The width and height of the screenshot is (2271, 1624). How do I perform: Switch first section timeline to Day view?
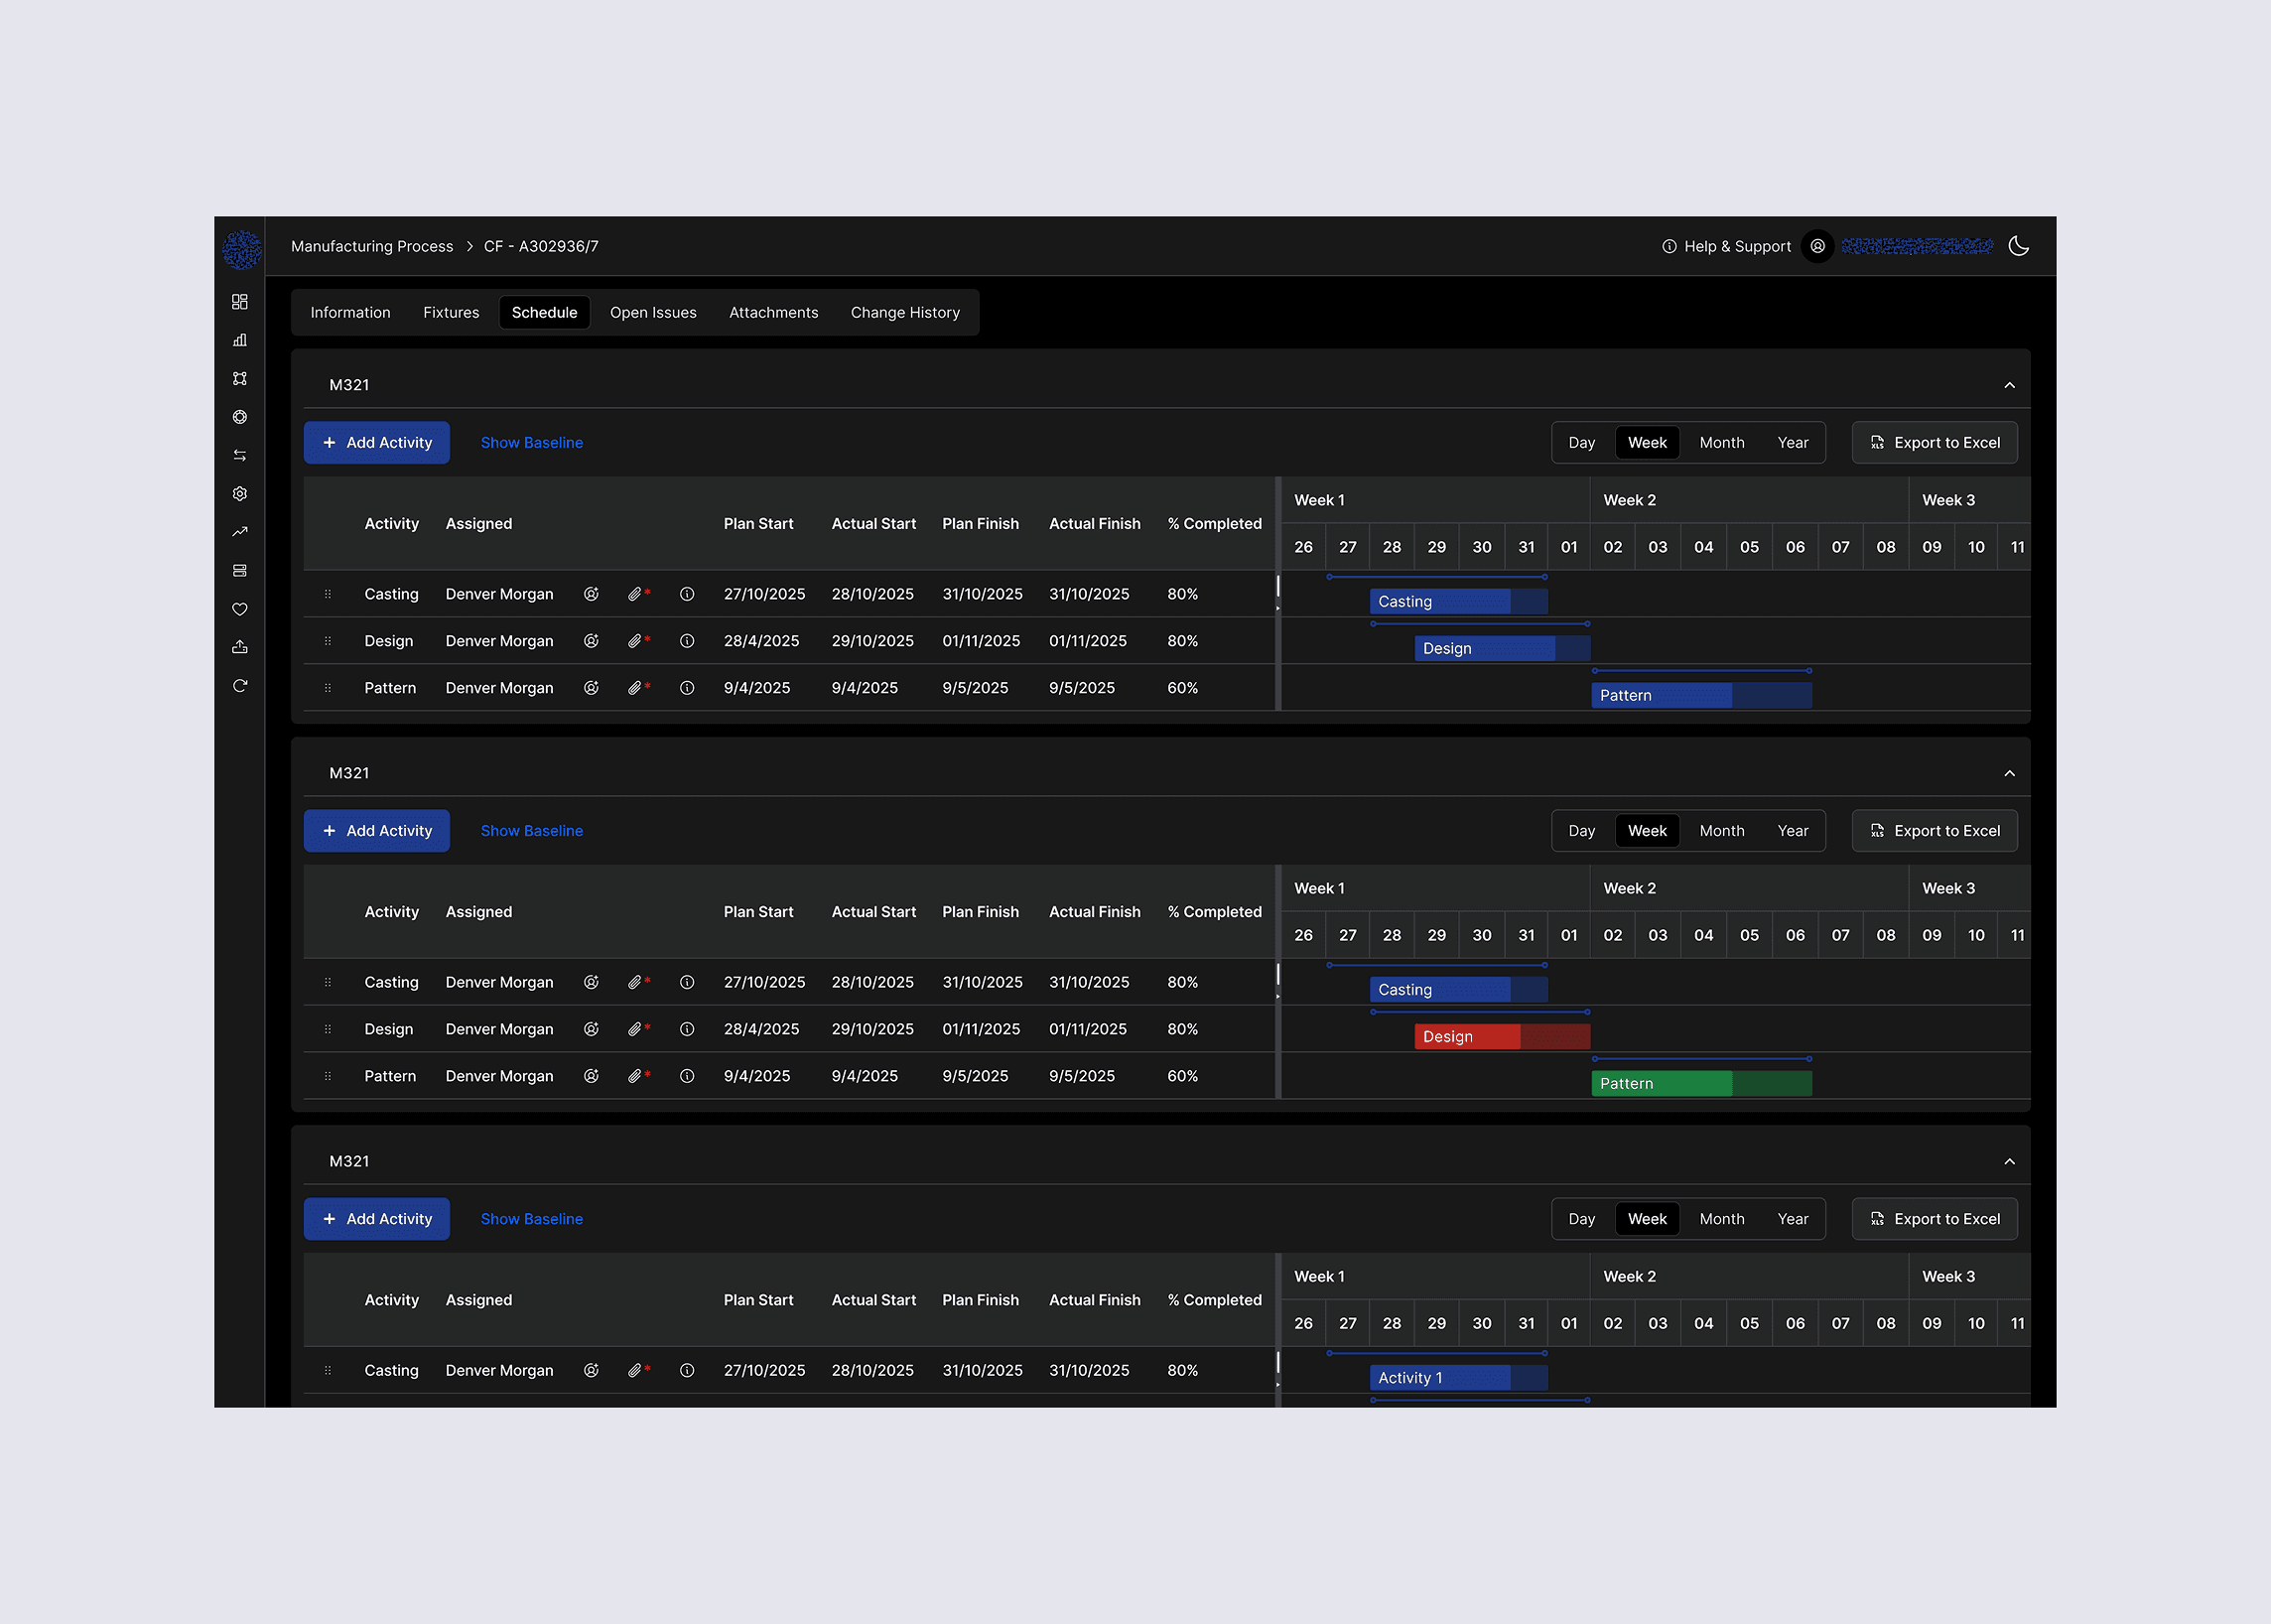(1581, 443)
